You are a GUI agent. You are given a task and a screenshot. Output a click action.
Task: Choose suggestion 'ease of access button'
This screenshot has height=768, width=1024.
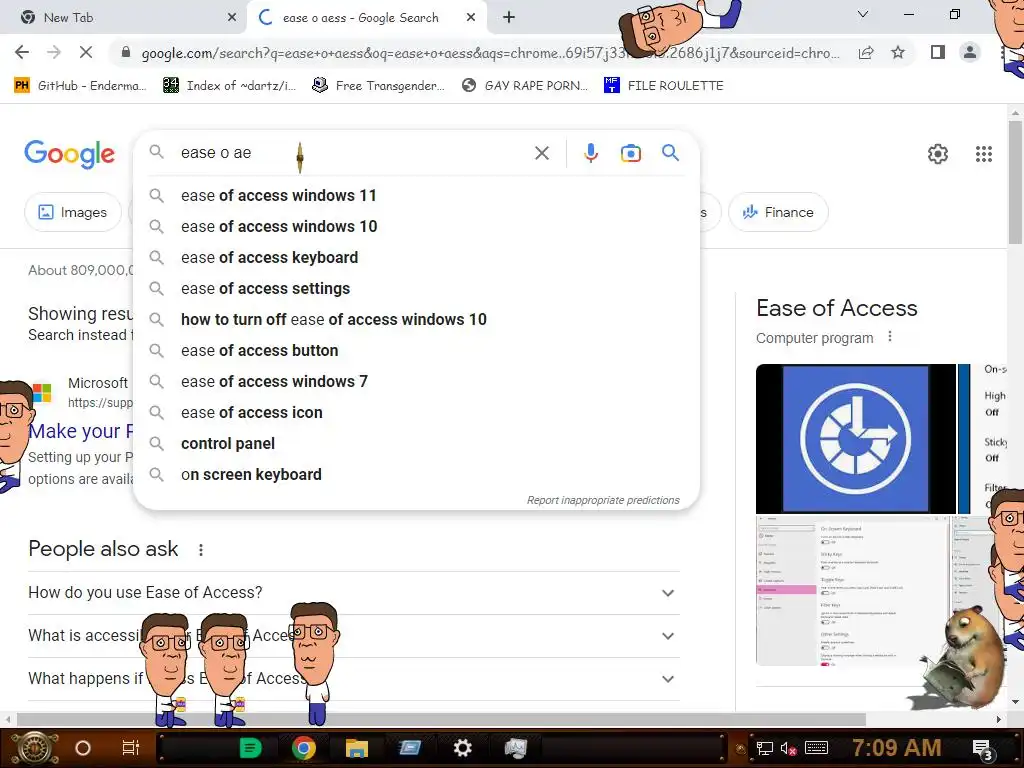click(x=416, y=351)
